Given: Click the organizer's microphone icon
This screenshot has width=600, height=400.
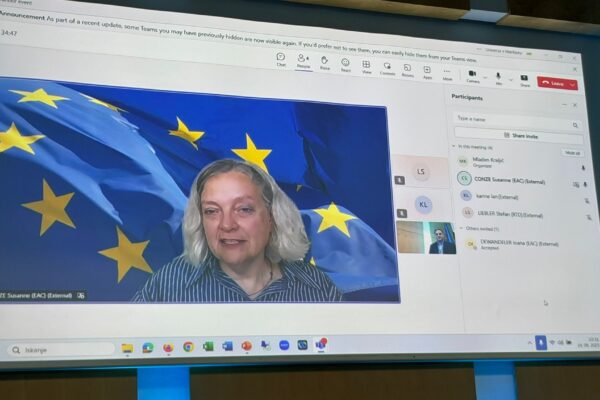Looking at the screenshot, I should coord(583,168).
